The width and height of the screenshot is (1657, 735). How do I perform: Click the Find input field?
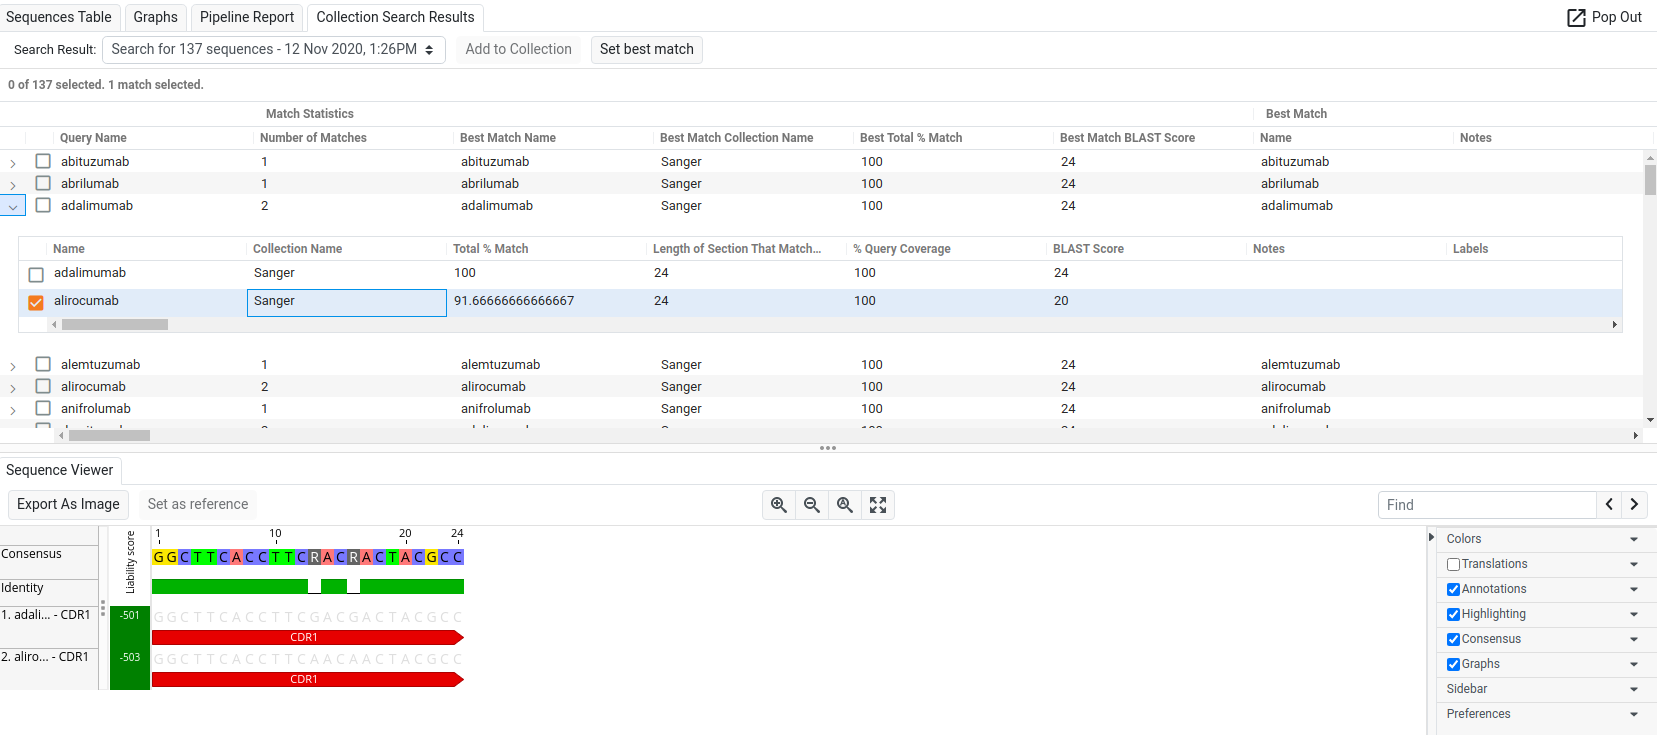click(1487, 505)
